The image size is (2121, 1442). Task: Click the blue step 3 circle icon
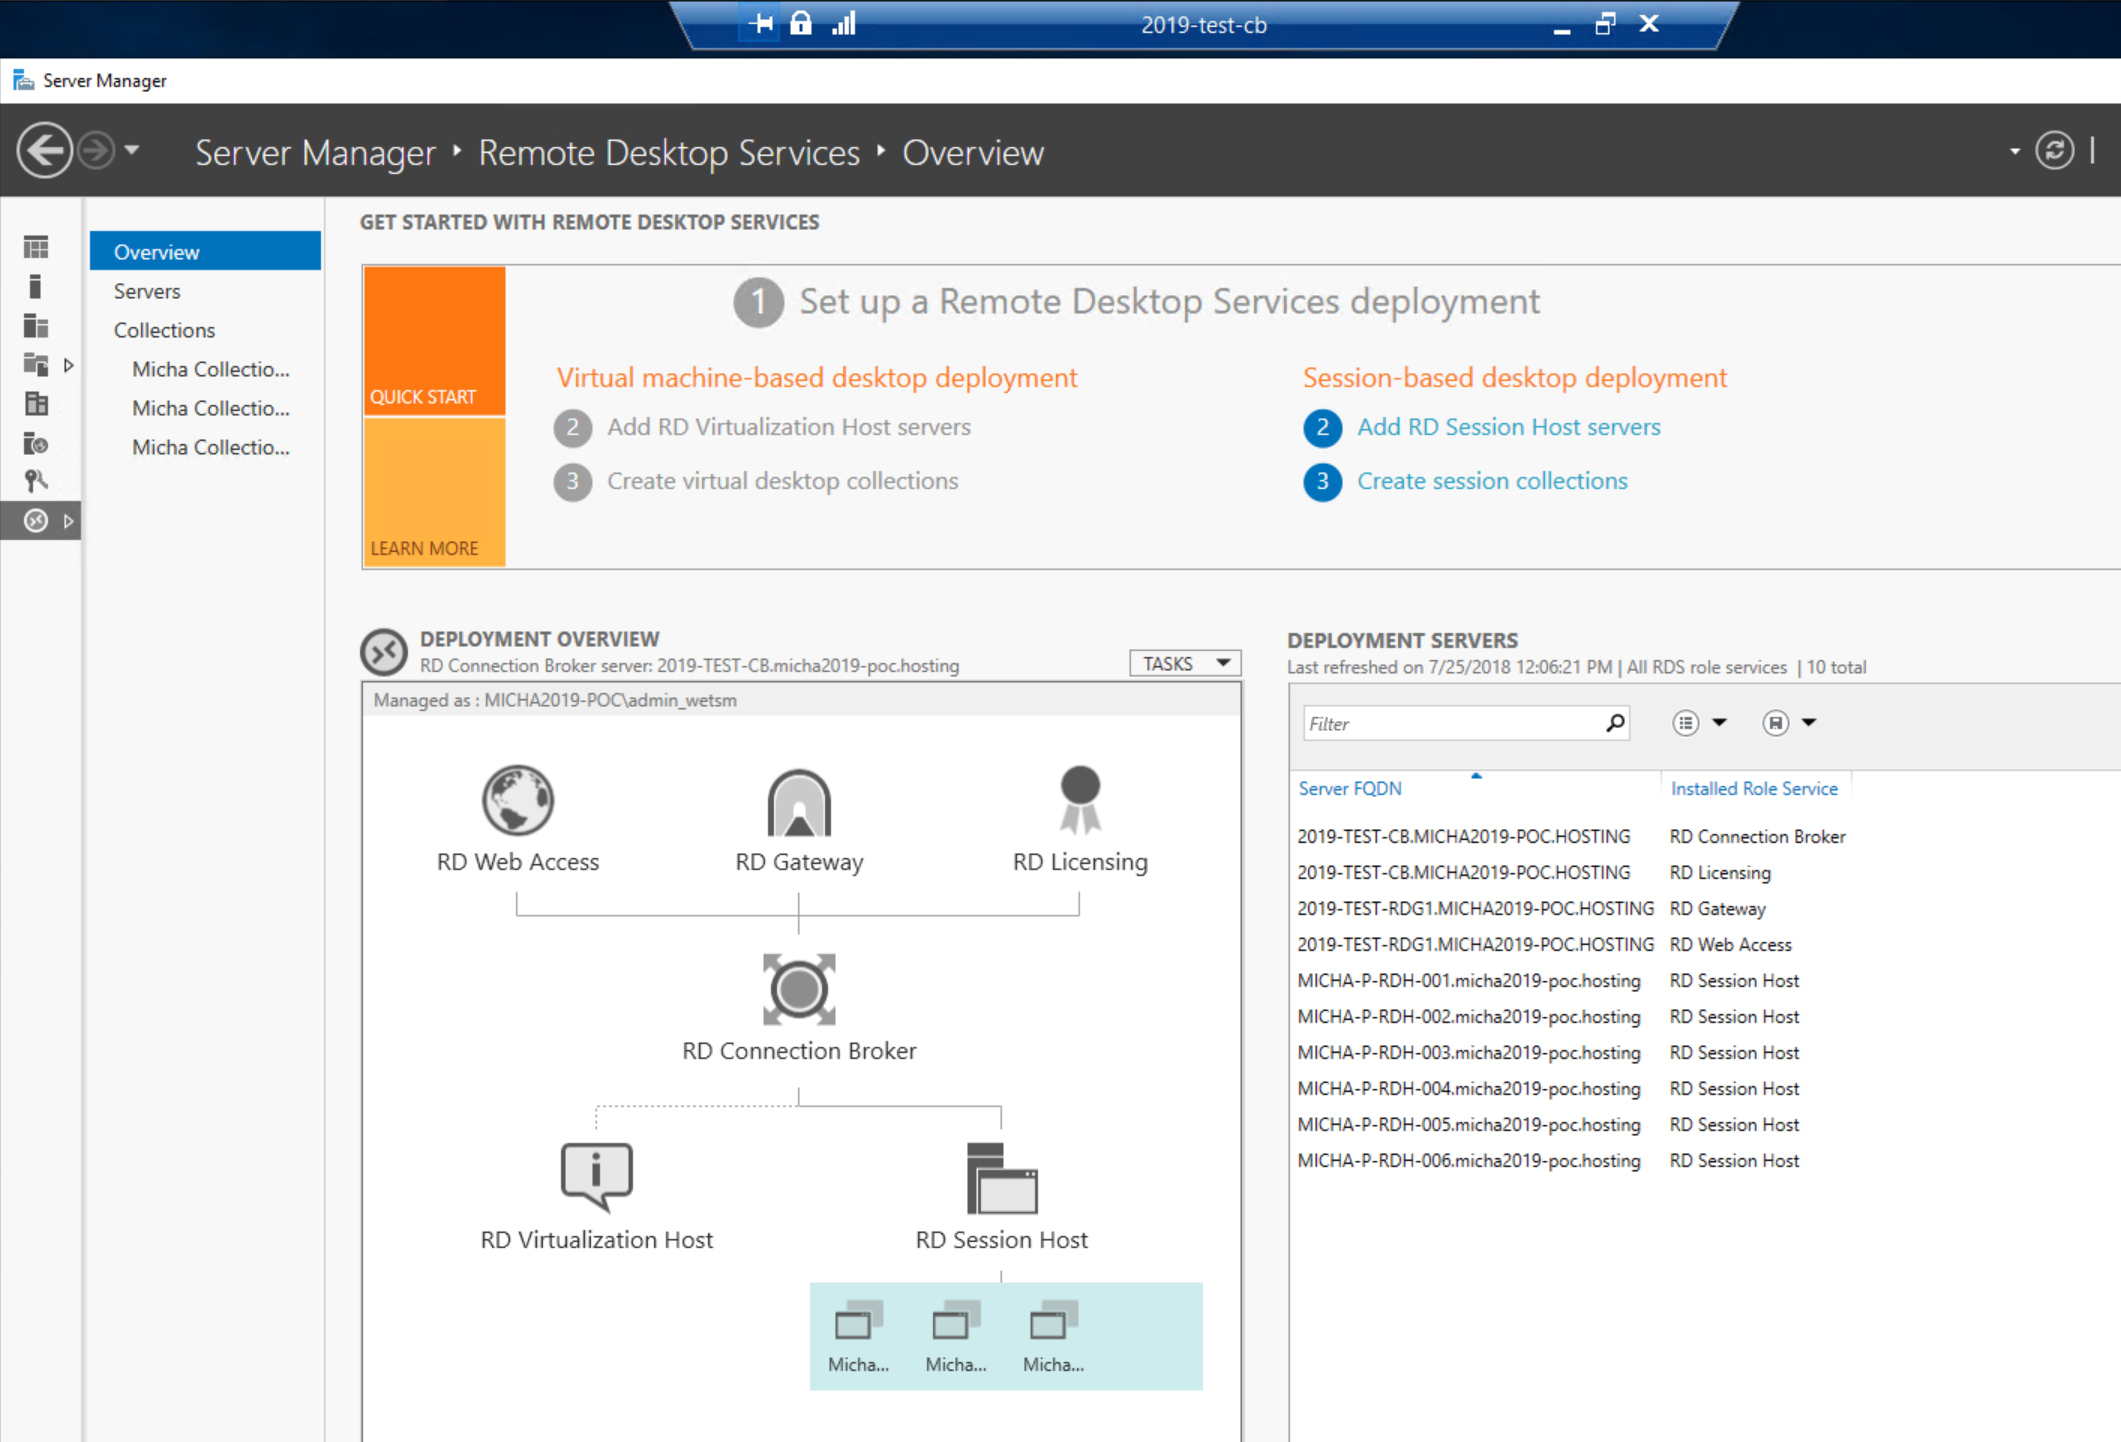pos(1322,482)
